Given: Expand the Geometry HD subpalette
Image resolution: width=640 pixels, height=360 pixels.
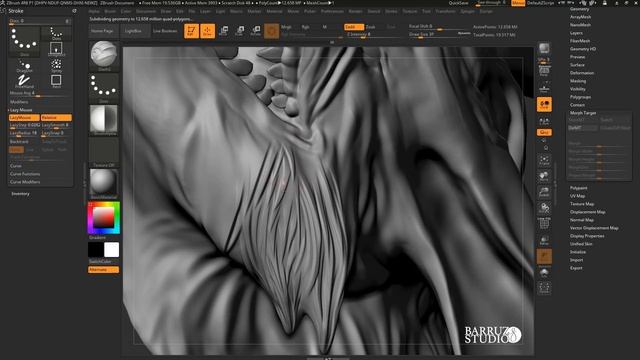Looking at the screenshot, I should click(583, 49).
